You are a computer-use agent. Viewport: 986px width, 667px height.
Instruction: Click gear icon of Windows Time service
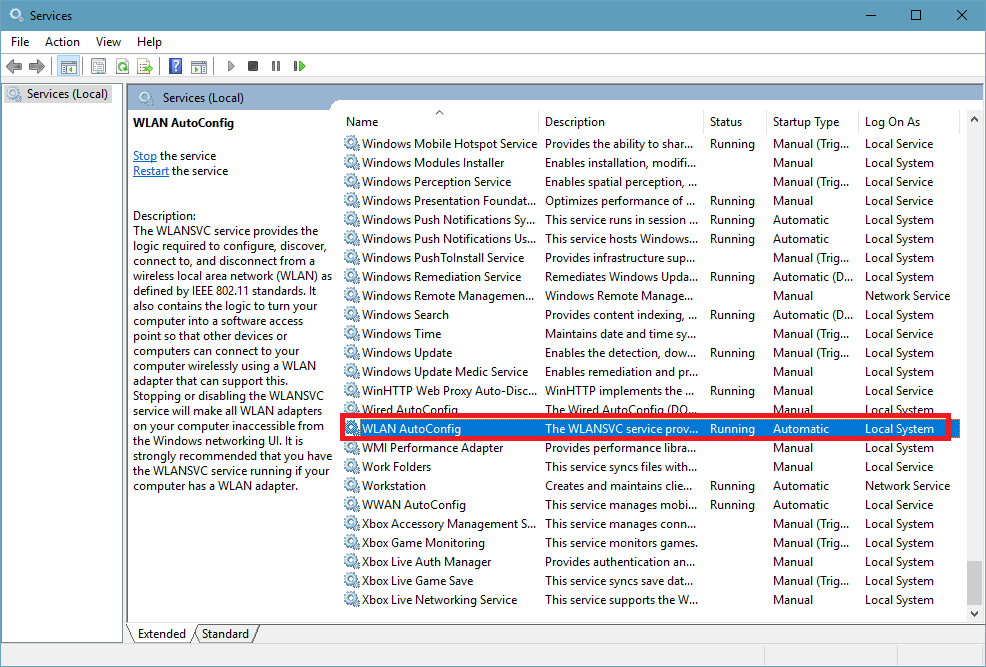(x=352, y=334)
